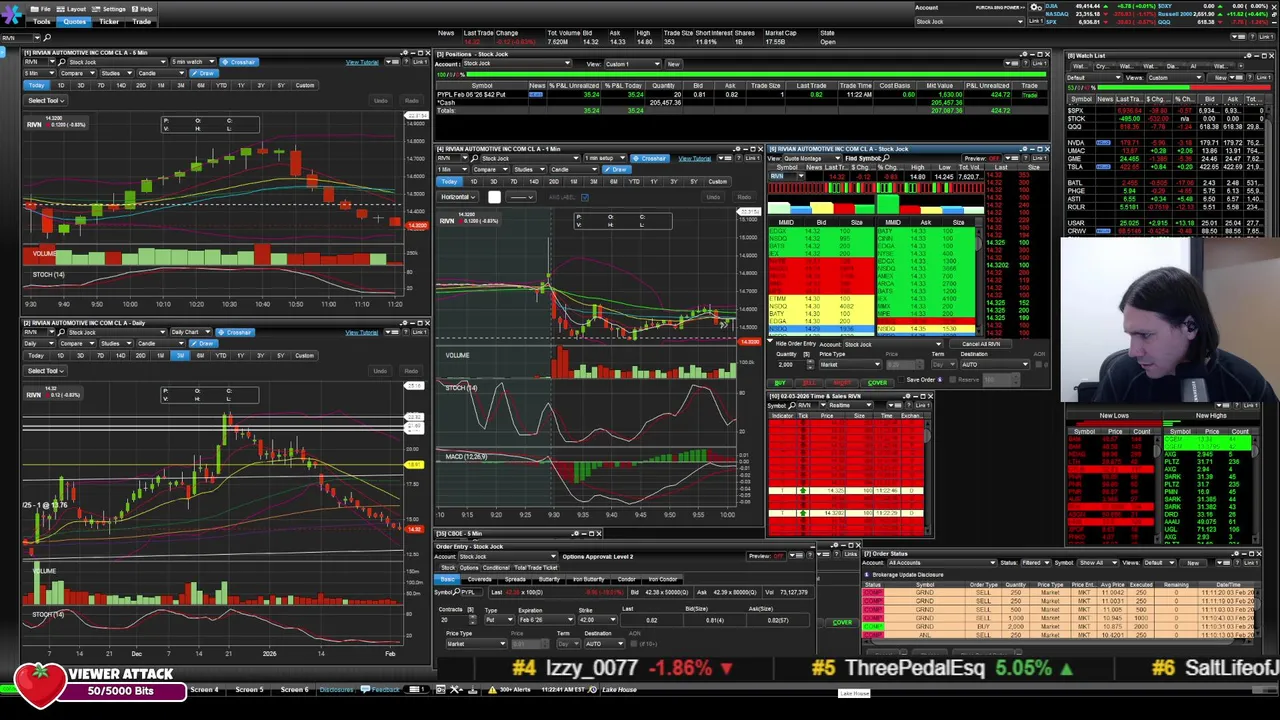
Task: Pick the white line color swatch
Action: pyautogui.click(x=494, y=197)
